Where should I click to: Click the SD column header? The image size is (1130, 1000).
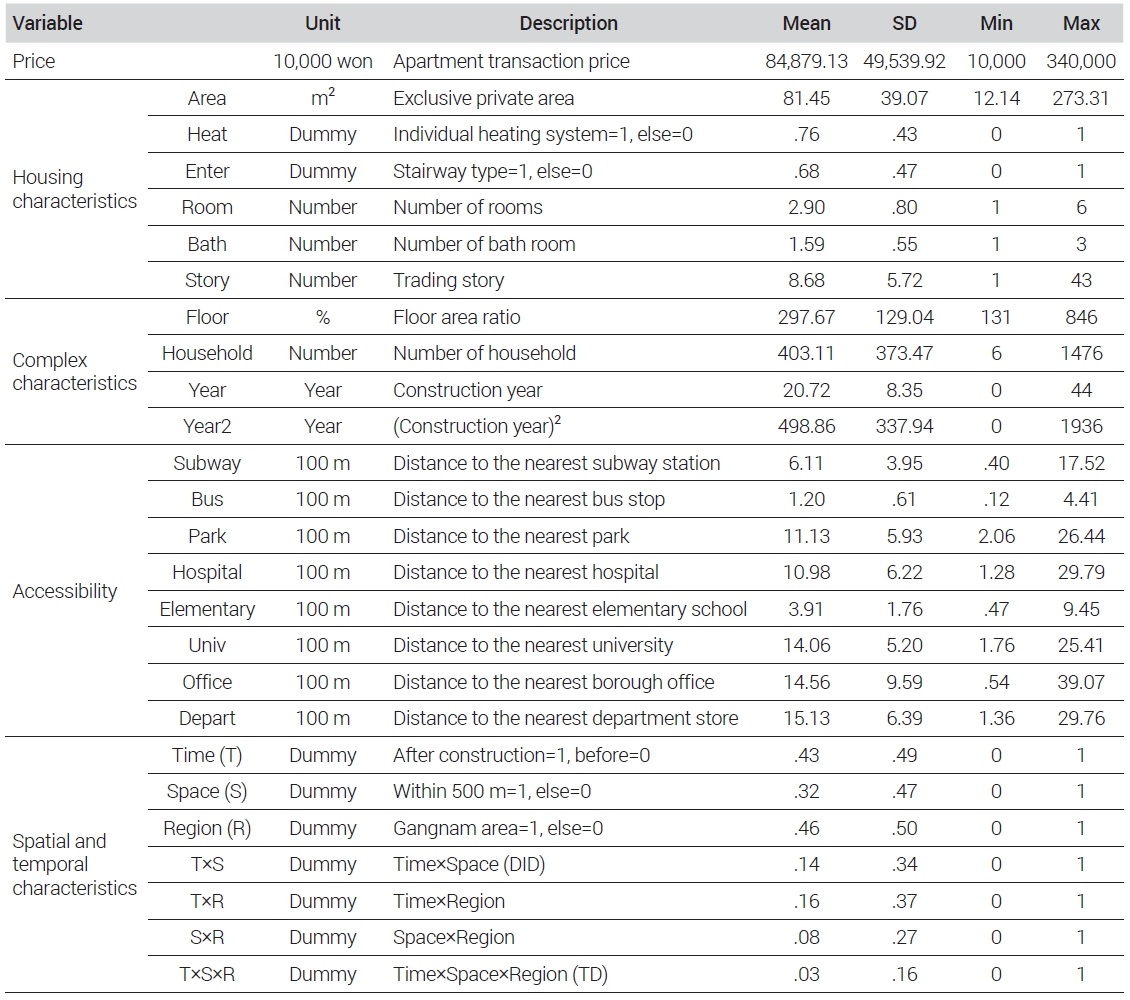(x=904, y=23)
